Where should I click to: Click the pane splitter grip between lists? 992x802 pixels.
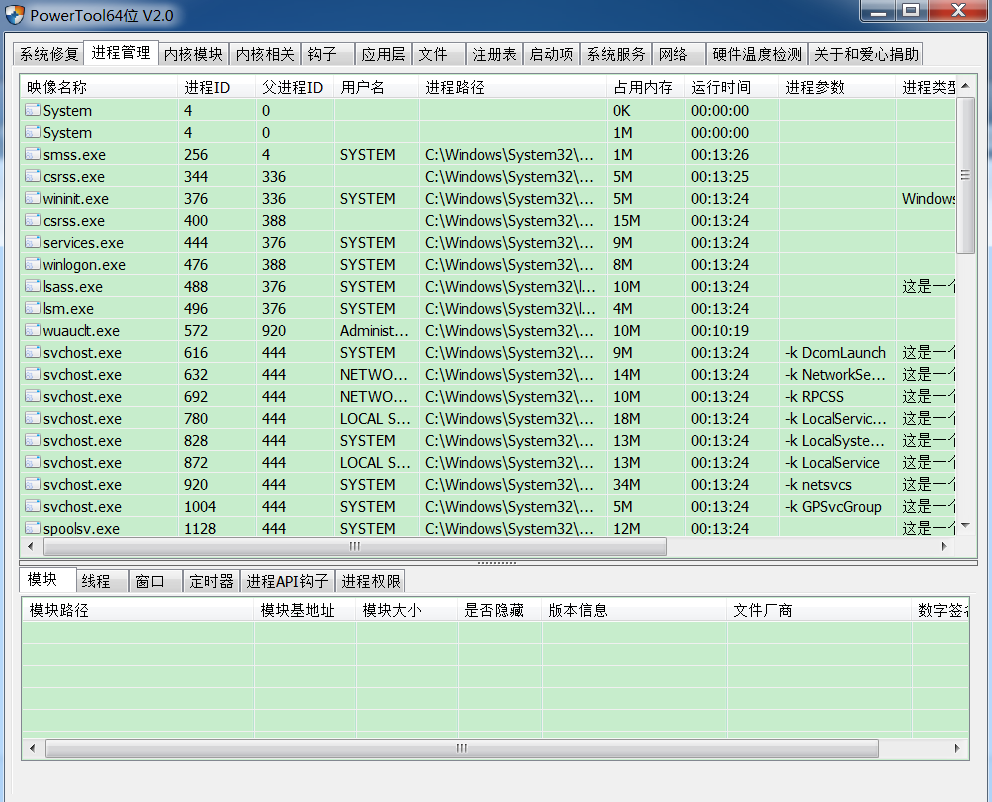497,562
